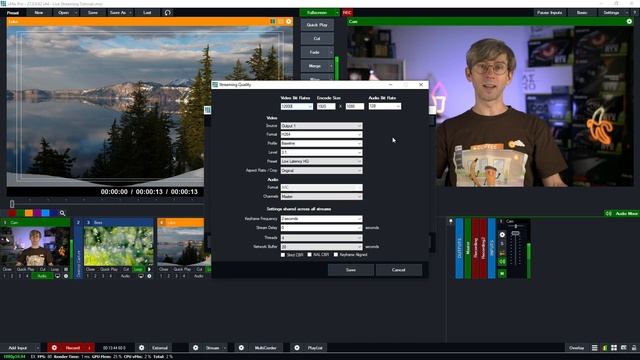Enable the Keyframe Aligned checkbox

click(336, 255)
